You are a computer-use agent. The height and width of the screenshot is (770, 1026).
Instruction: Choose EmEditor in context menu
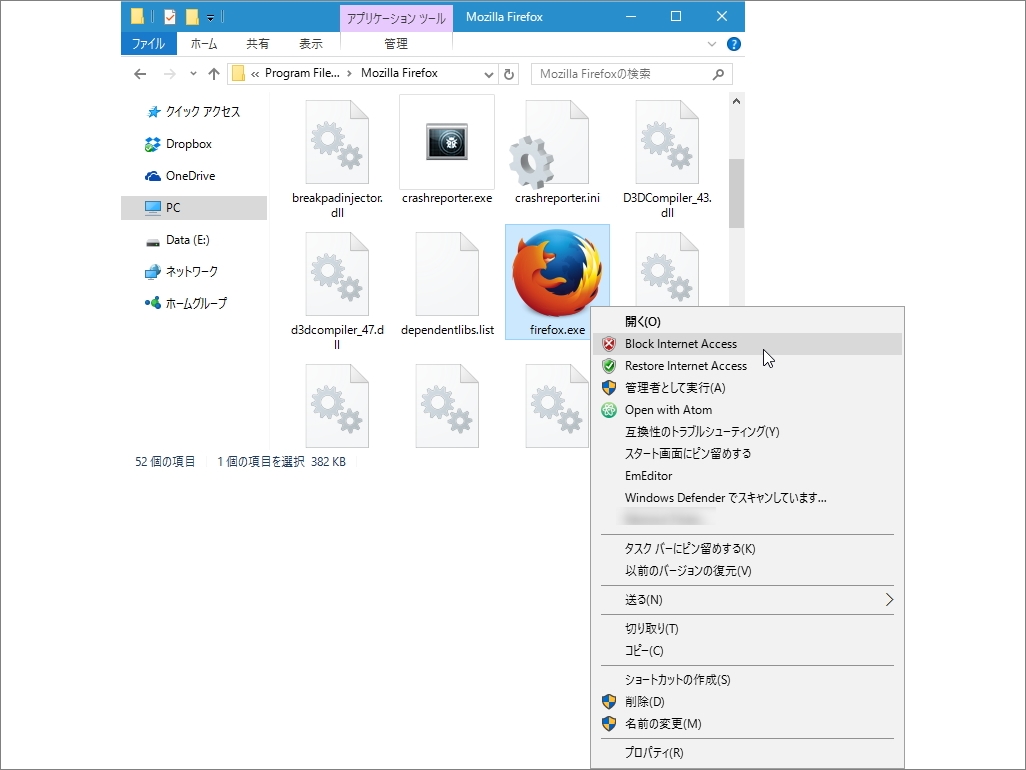coord(747,476)
